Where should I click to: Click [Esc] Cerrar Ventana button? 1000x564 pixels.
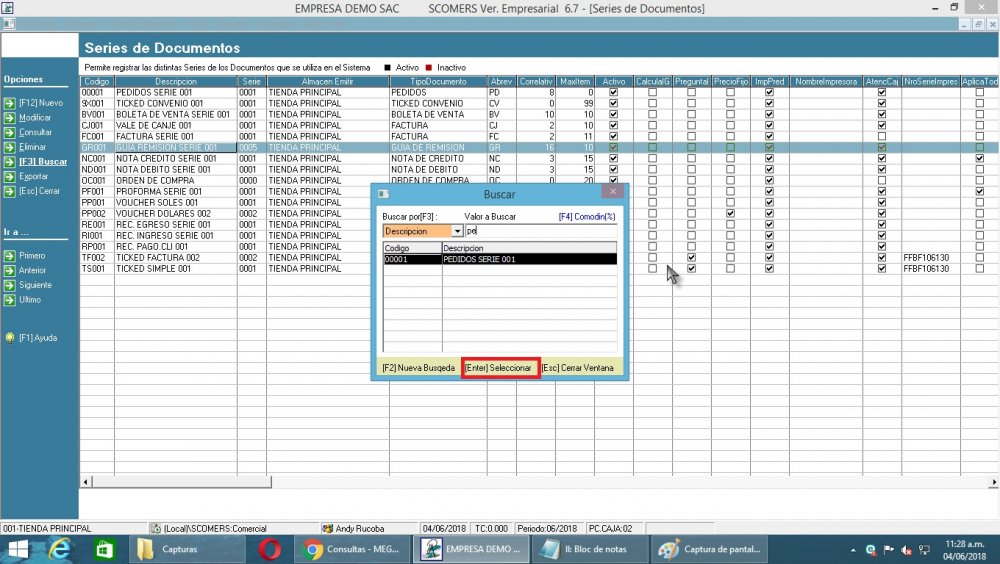coord(578,368)
